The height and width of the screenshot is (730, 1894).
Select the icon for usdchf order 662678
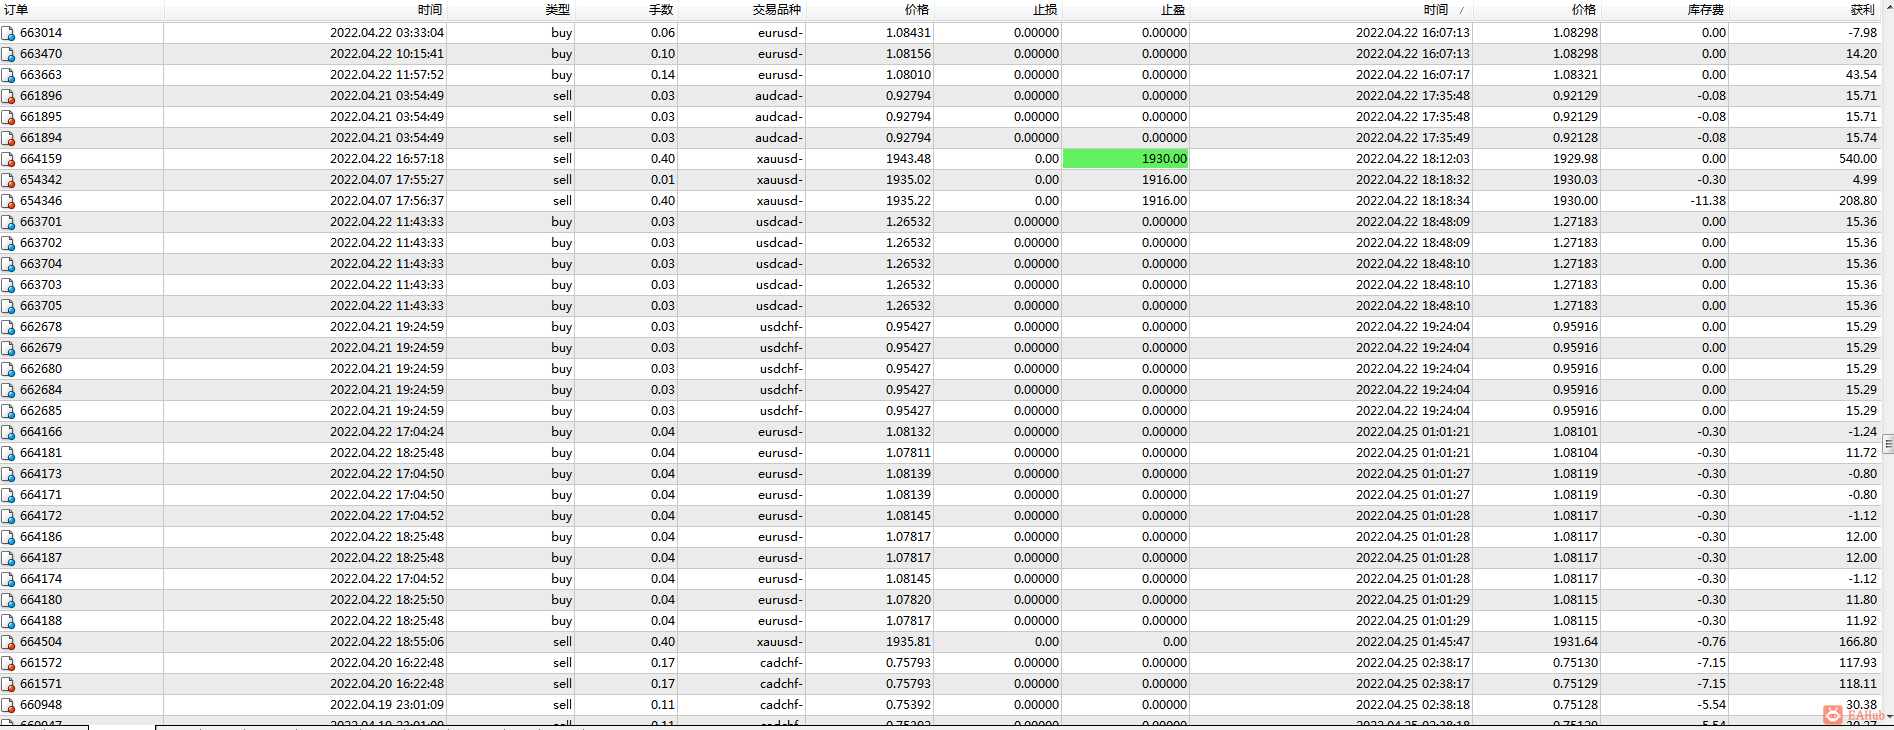point(8,327)
